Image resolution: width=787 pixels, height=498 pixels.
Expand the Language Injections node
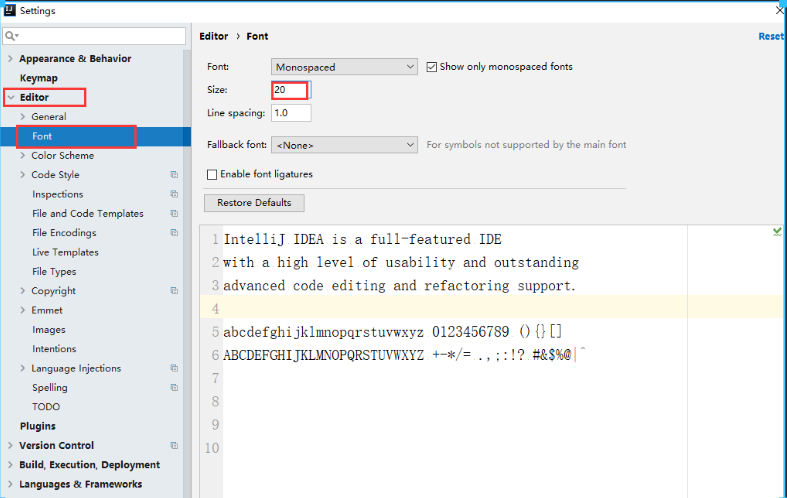click(x=22, y=368)
